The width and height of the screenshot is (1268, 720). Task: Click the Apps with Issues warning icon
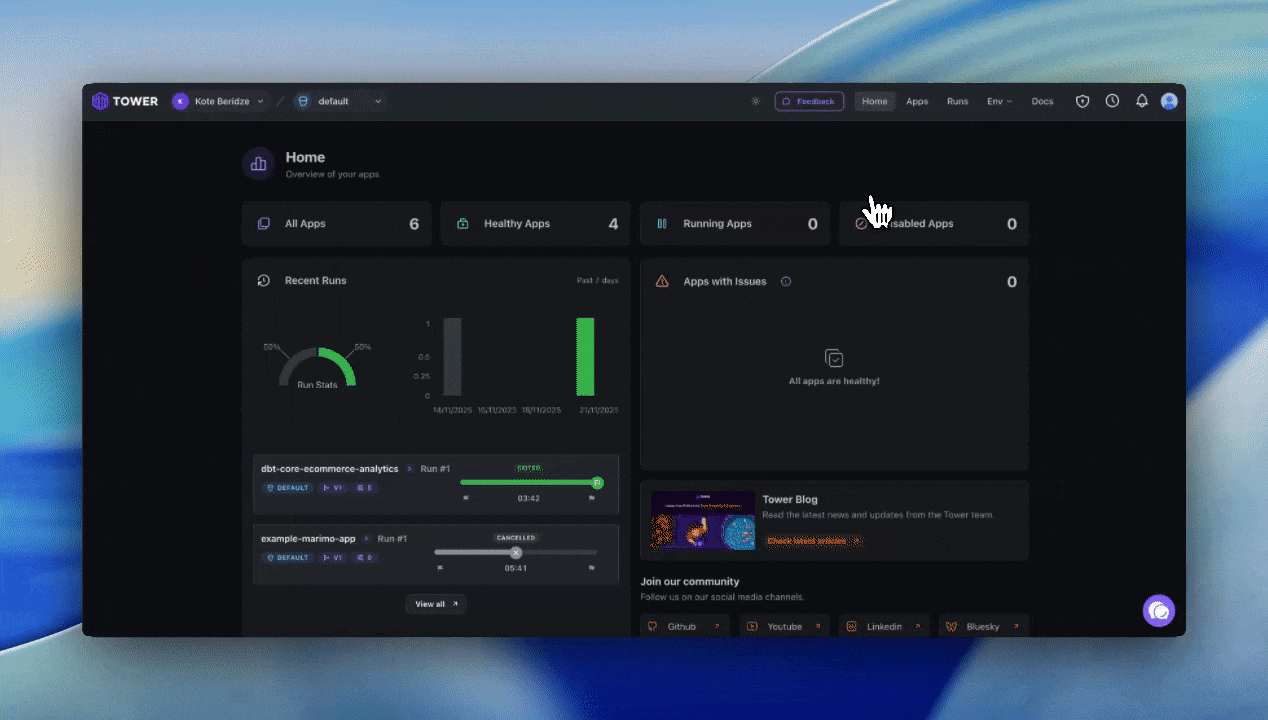[661, 282]
